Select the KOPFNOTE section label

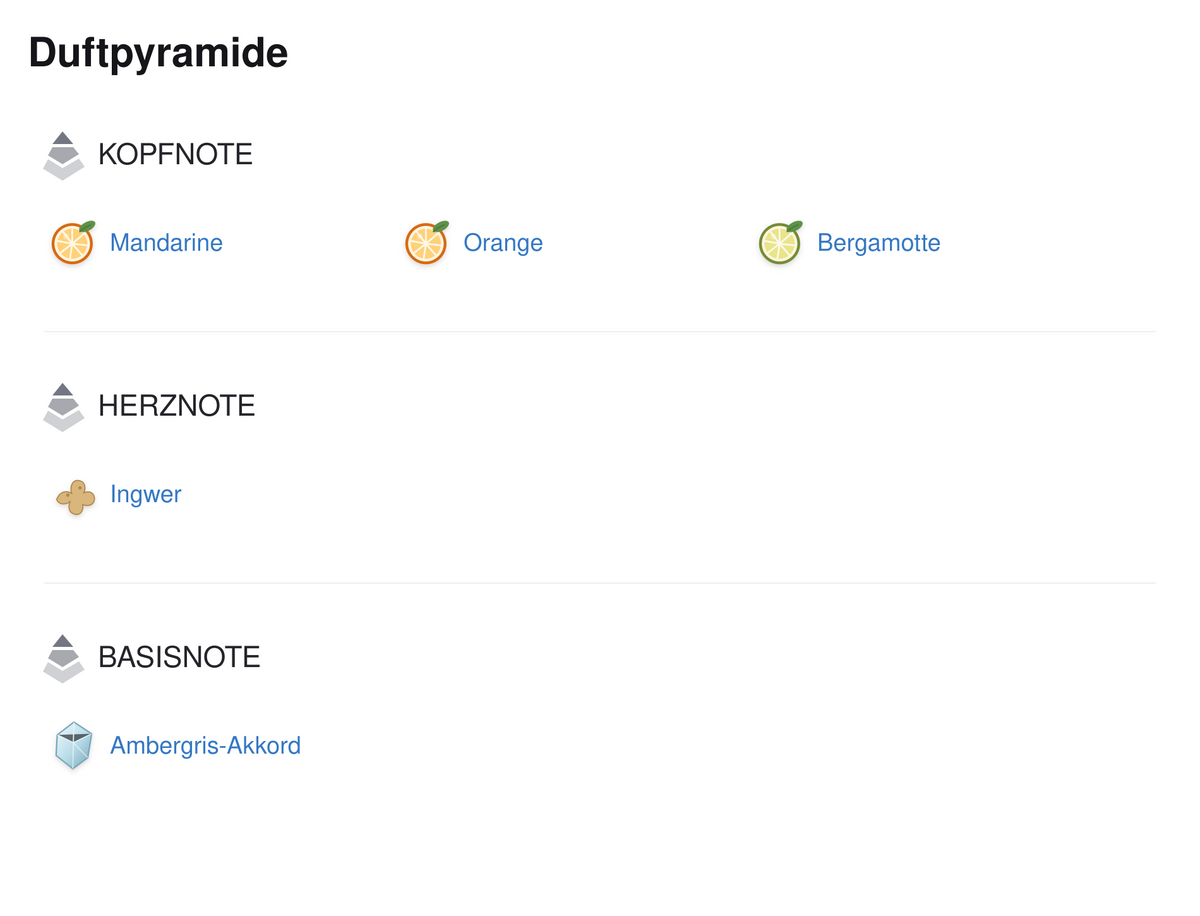point(175,154)
